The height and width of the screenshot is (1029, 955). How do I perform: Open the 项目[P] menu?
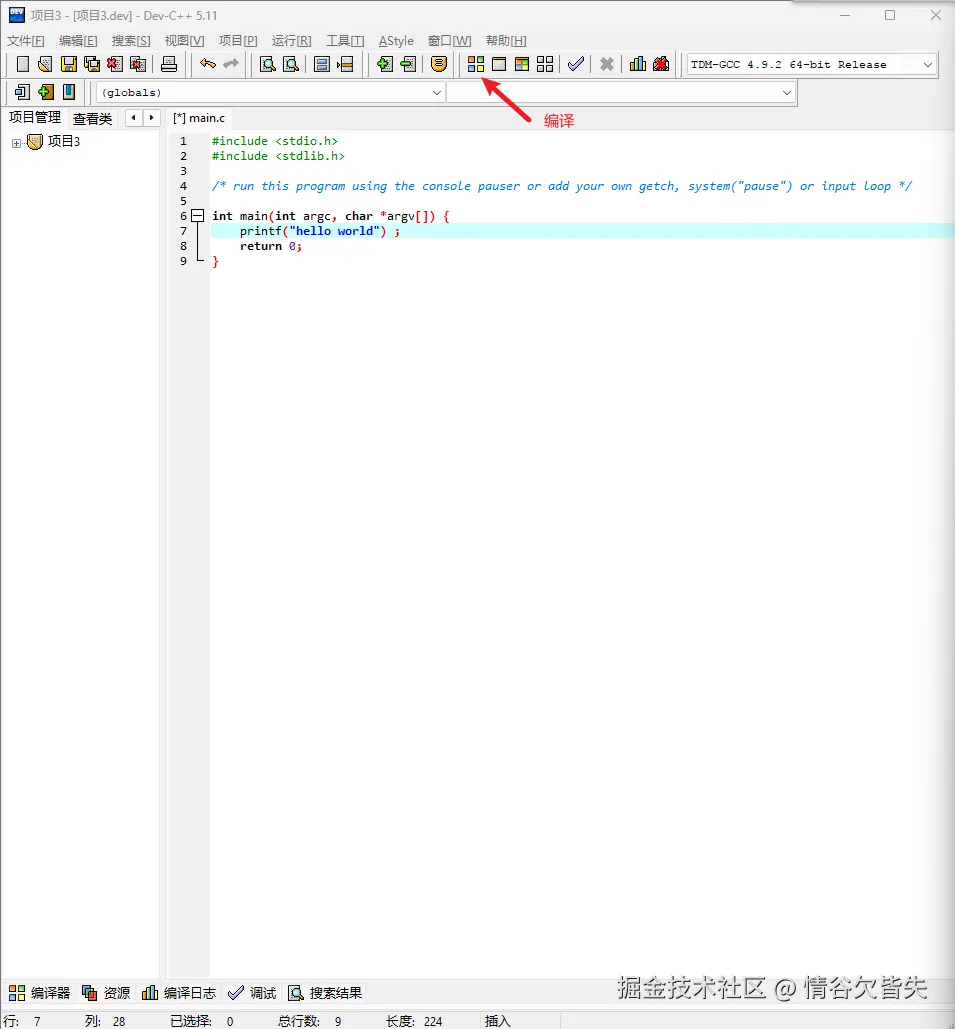(238, 41)
